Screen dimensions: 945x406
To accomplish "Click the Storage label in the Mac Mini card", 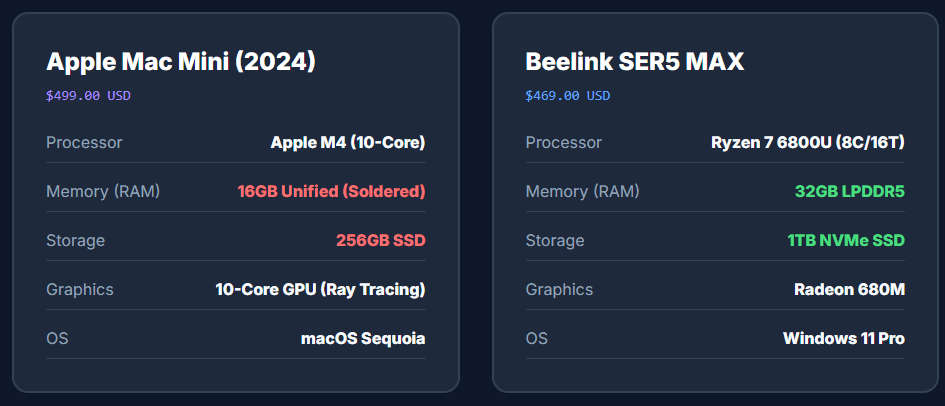I will coord(75,240).
